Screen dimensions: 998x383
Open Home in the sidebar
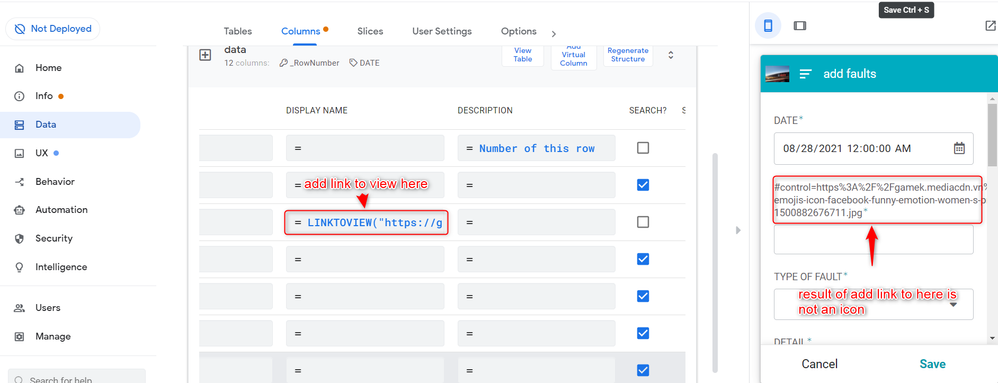pyautogui.click(x=48, y=67)
